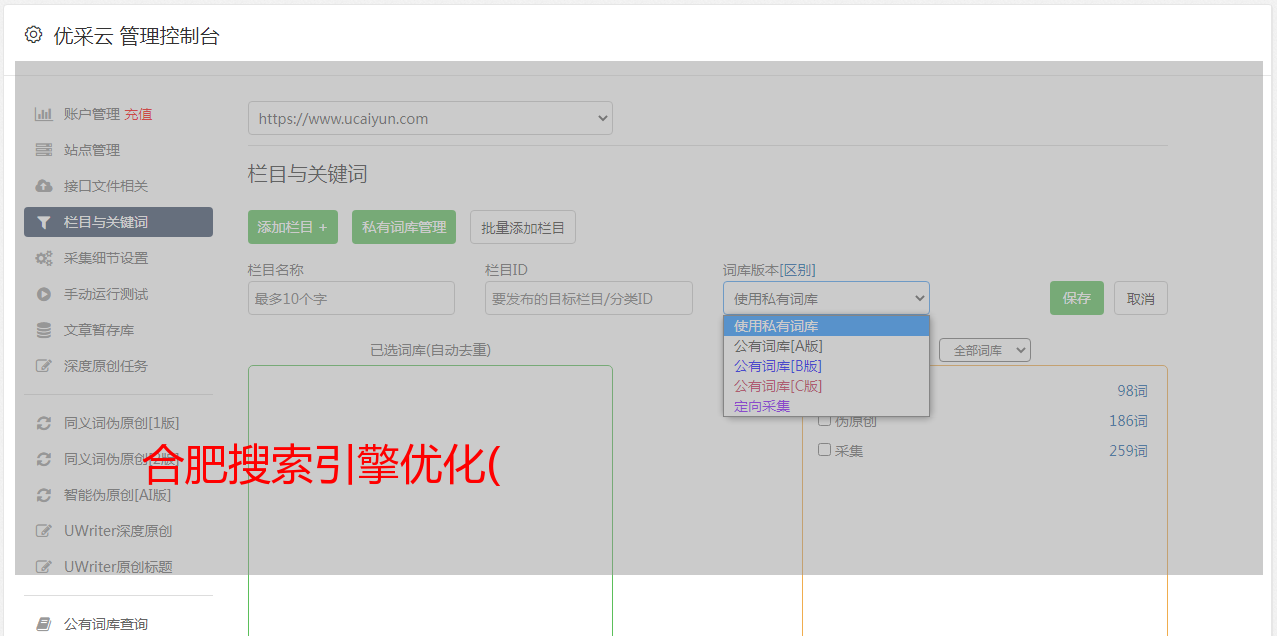Choose 公有词库[A版] from the dropdown list
Screen dimensions: 1277x636
778,346
